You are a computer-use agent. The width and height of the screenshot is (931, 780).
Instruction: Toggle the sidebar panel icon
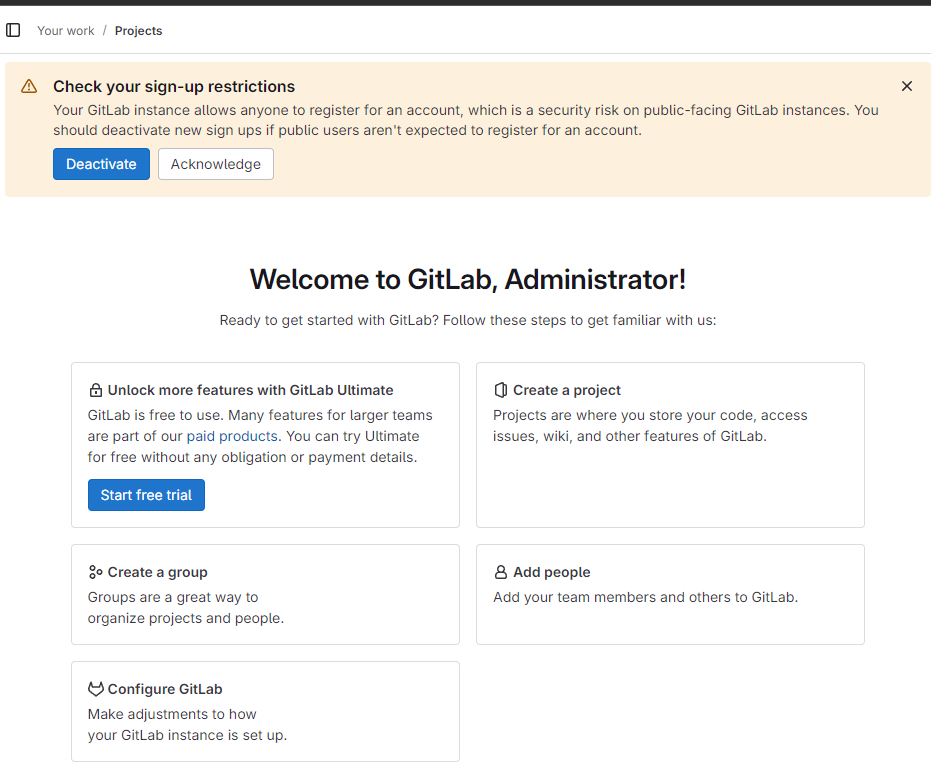click(x=13, y=30)
